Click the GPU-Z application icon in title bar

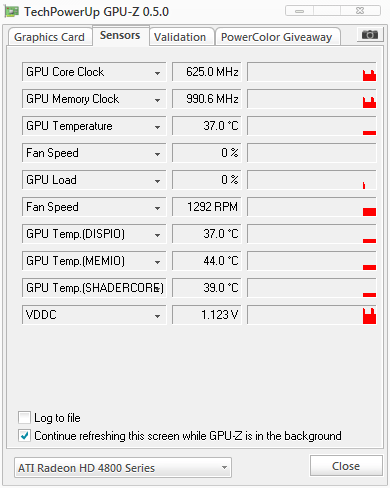(x=11, y=12)
